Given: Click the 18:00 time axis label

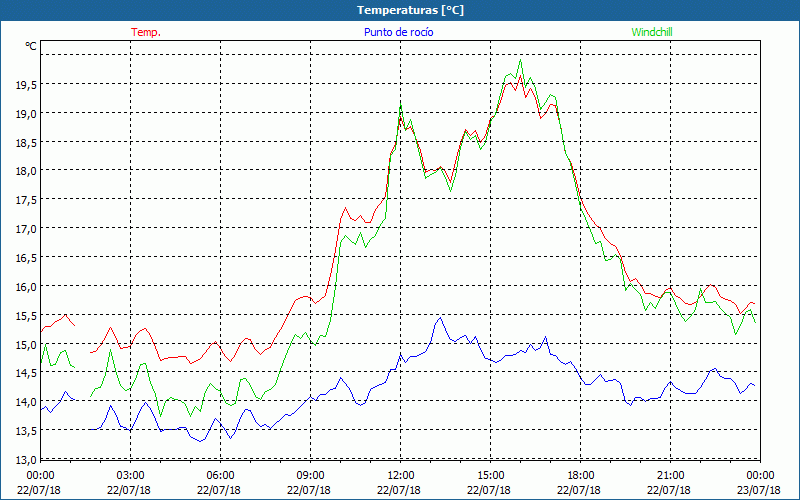Looking at the screenshot, I should [x=581, y=476].
